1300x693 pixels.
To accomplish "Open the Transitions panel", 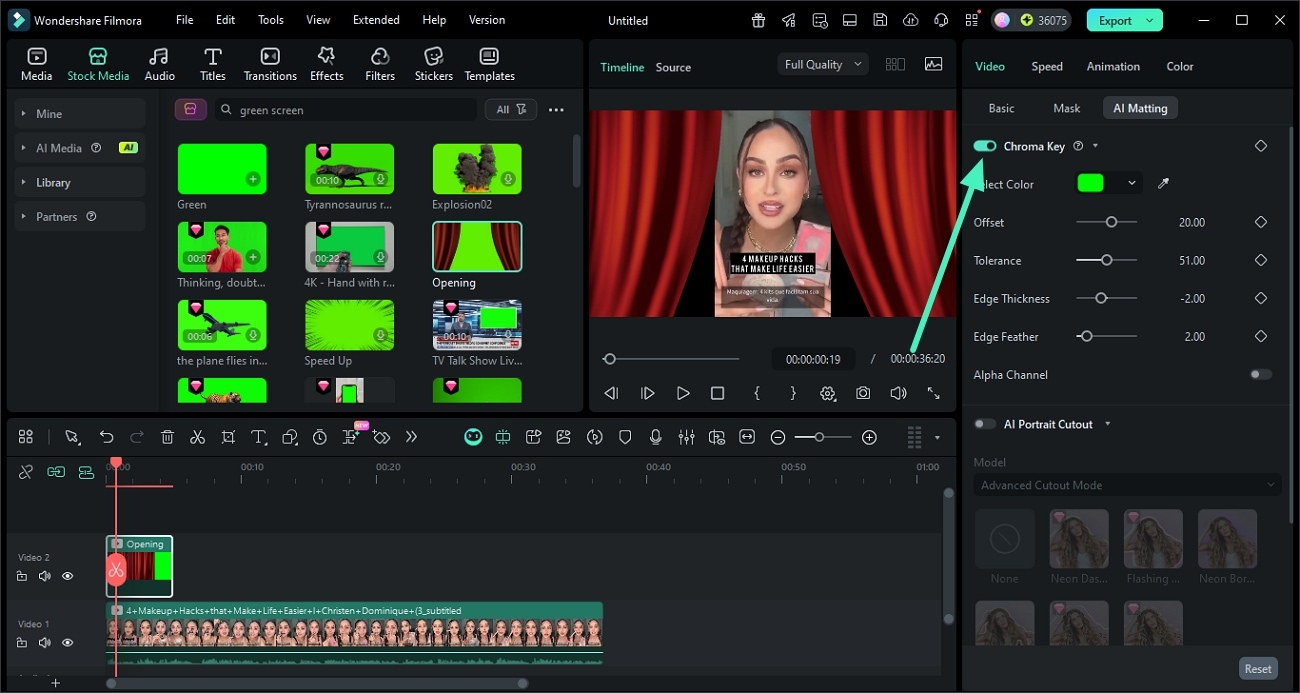I will 269,62.
